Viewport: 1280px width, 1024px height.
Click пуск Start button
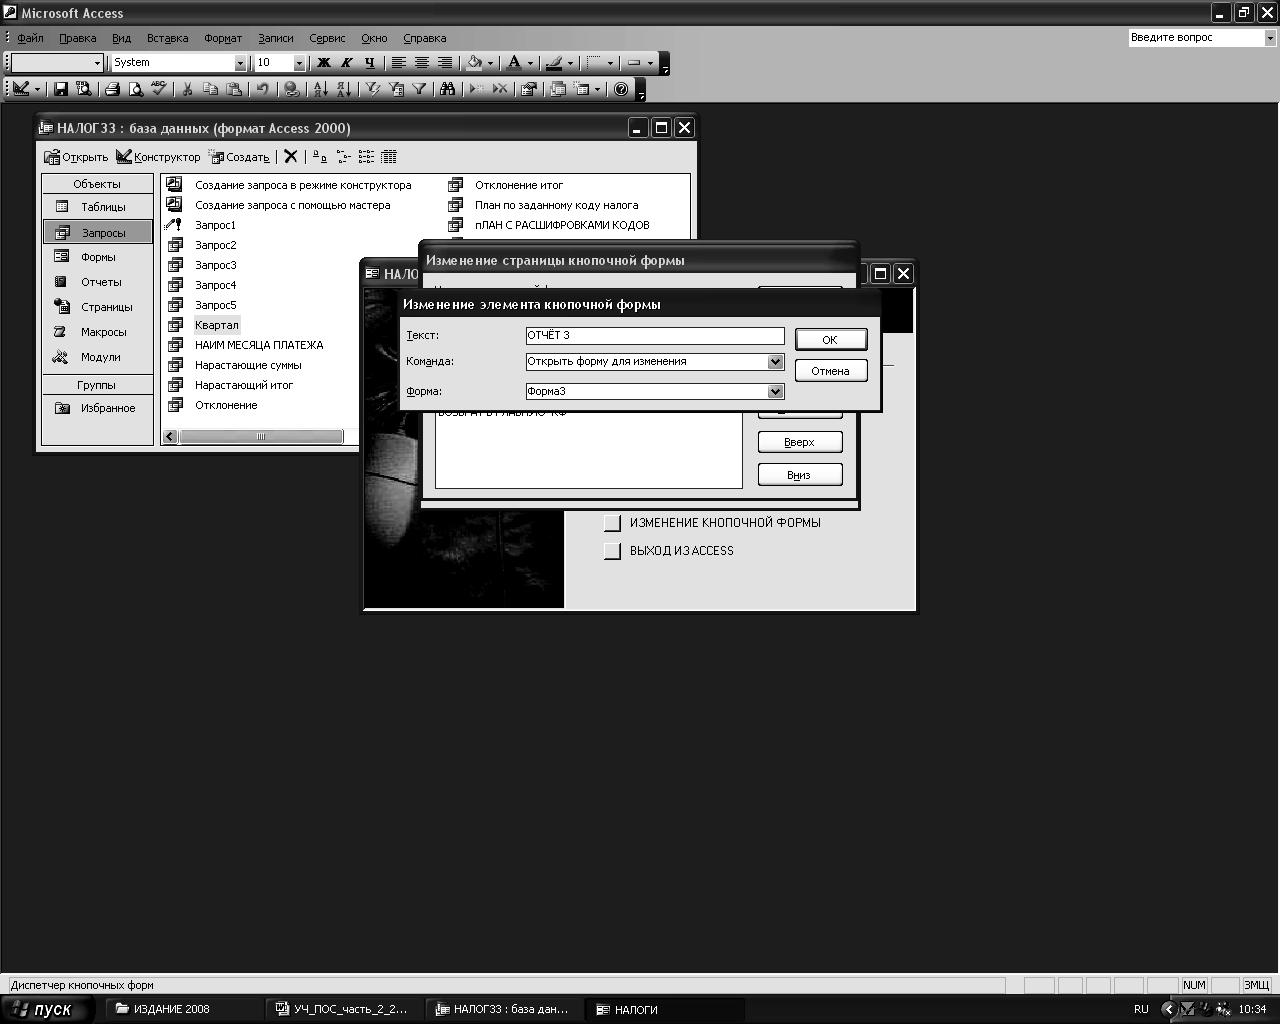pyautogui.click(x=48, y=1009)
